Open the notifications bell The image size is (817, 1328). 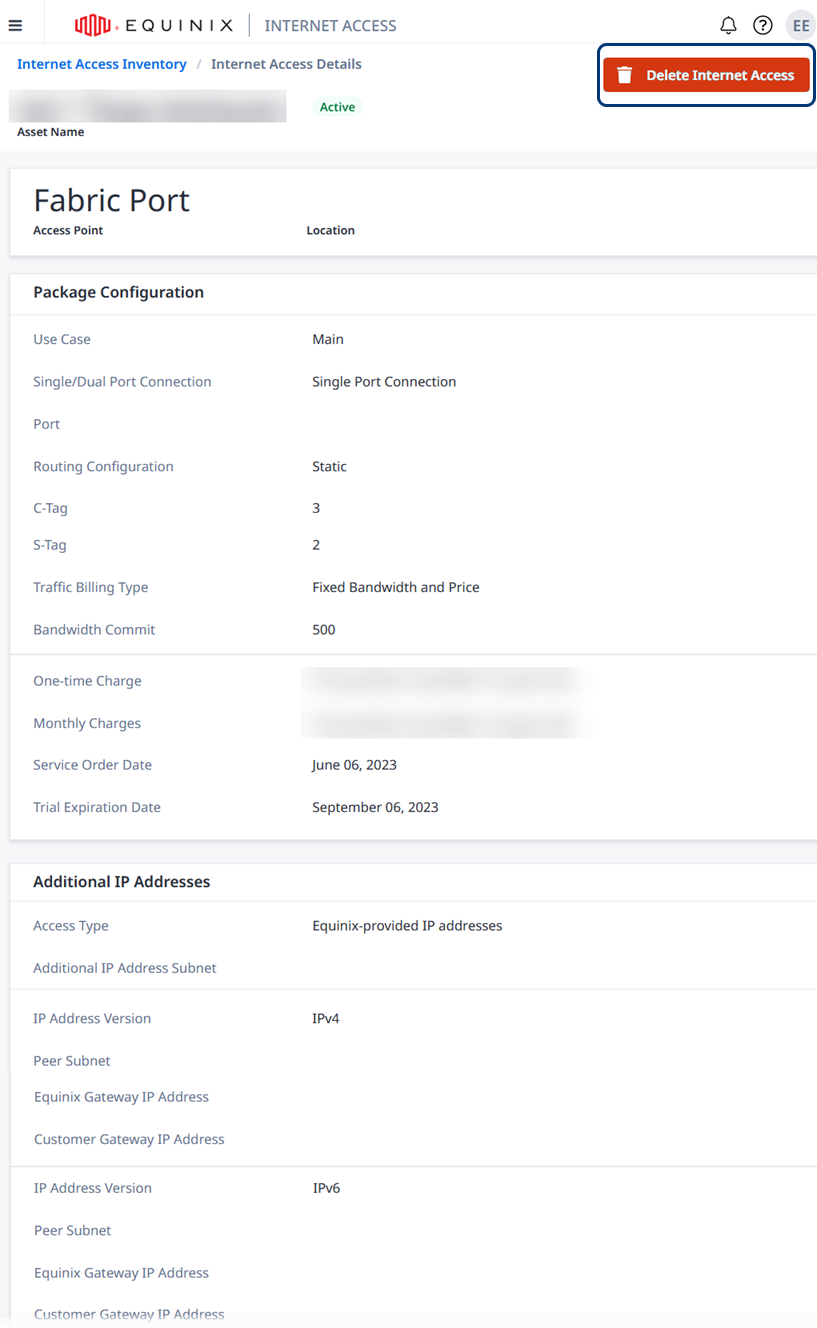pyautogui.click(x=728, y=25)
